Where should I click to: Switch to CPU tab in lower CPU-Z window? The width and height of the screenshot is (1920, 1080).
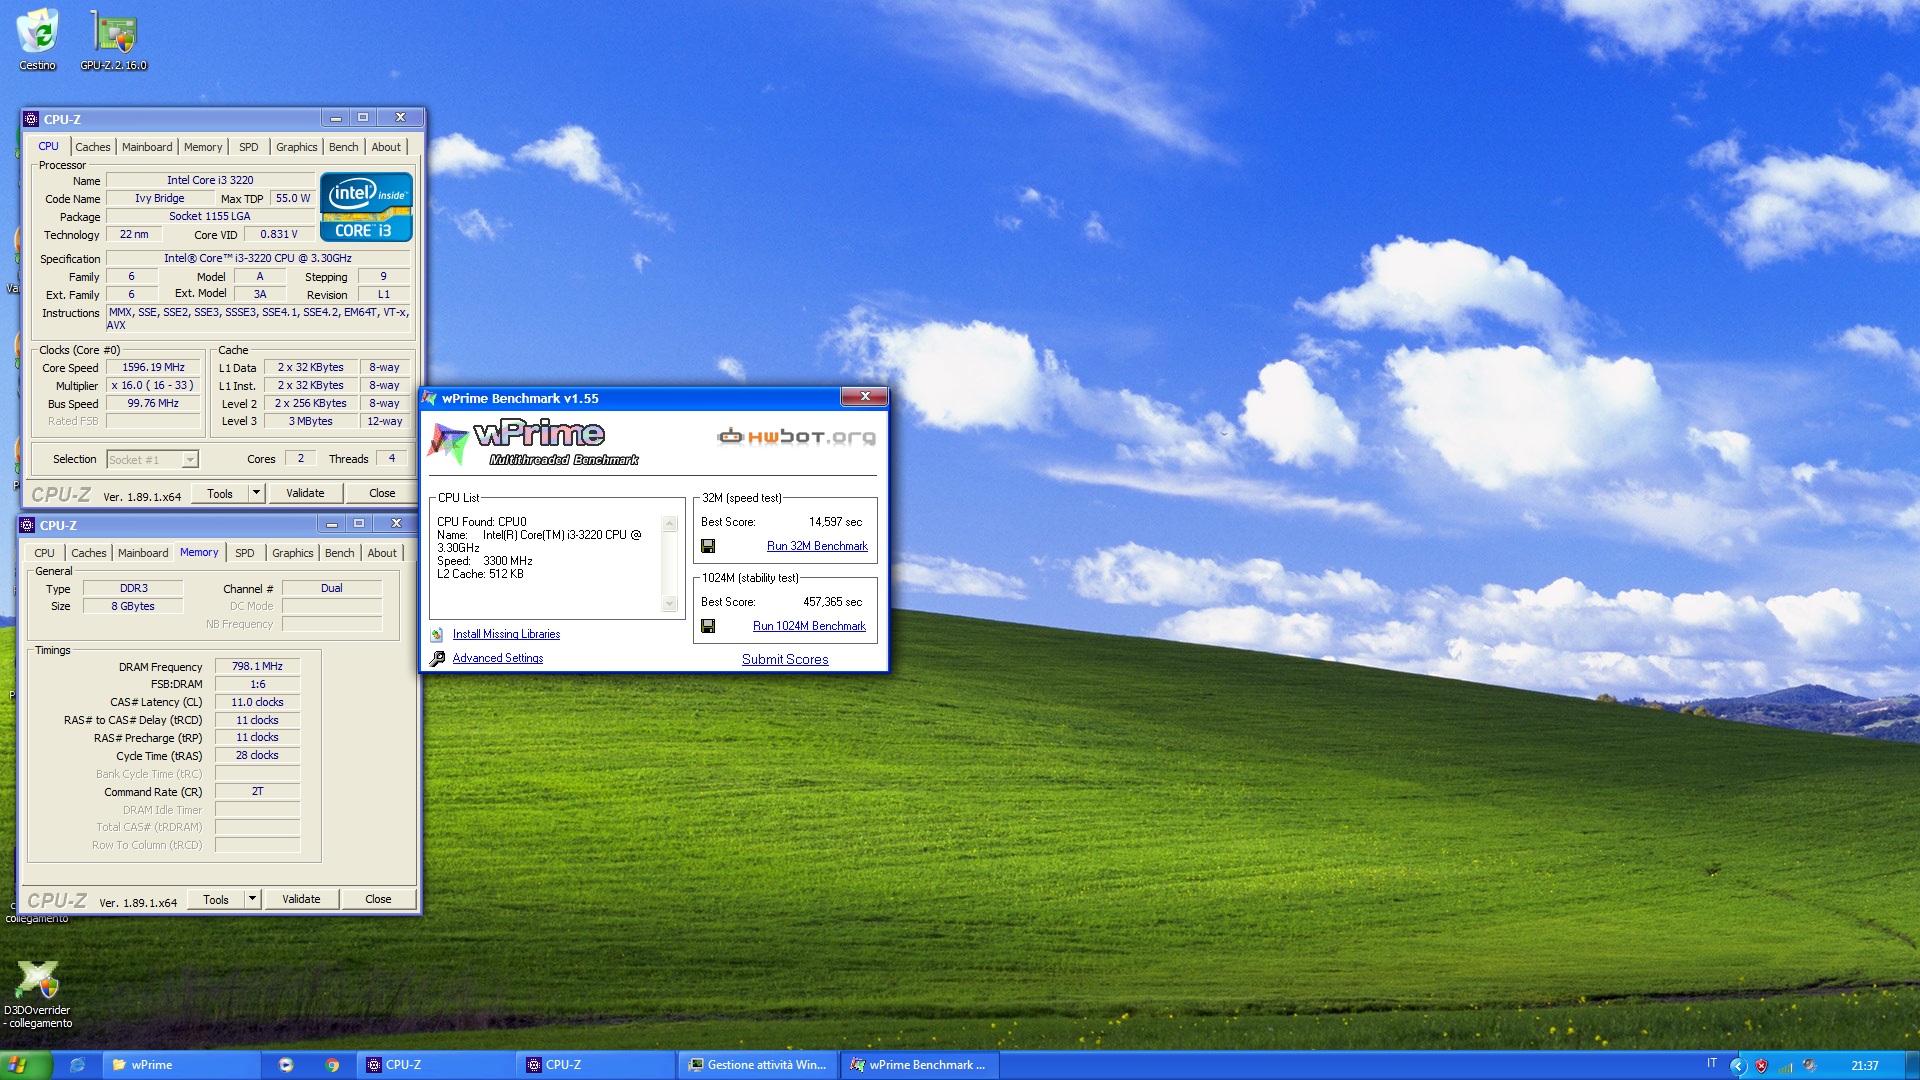coord(45,553)
